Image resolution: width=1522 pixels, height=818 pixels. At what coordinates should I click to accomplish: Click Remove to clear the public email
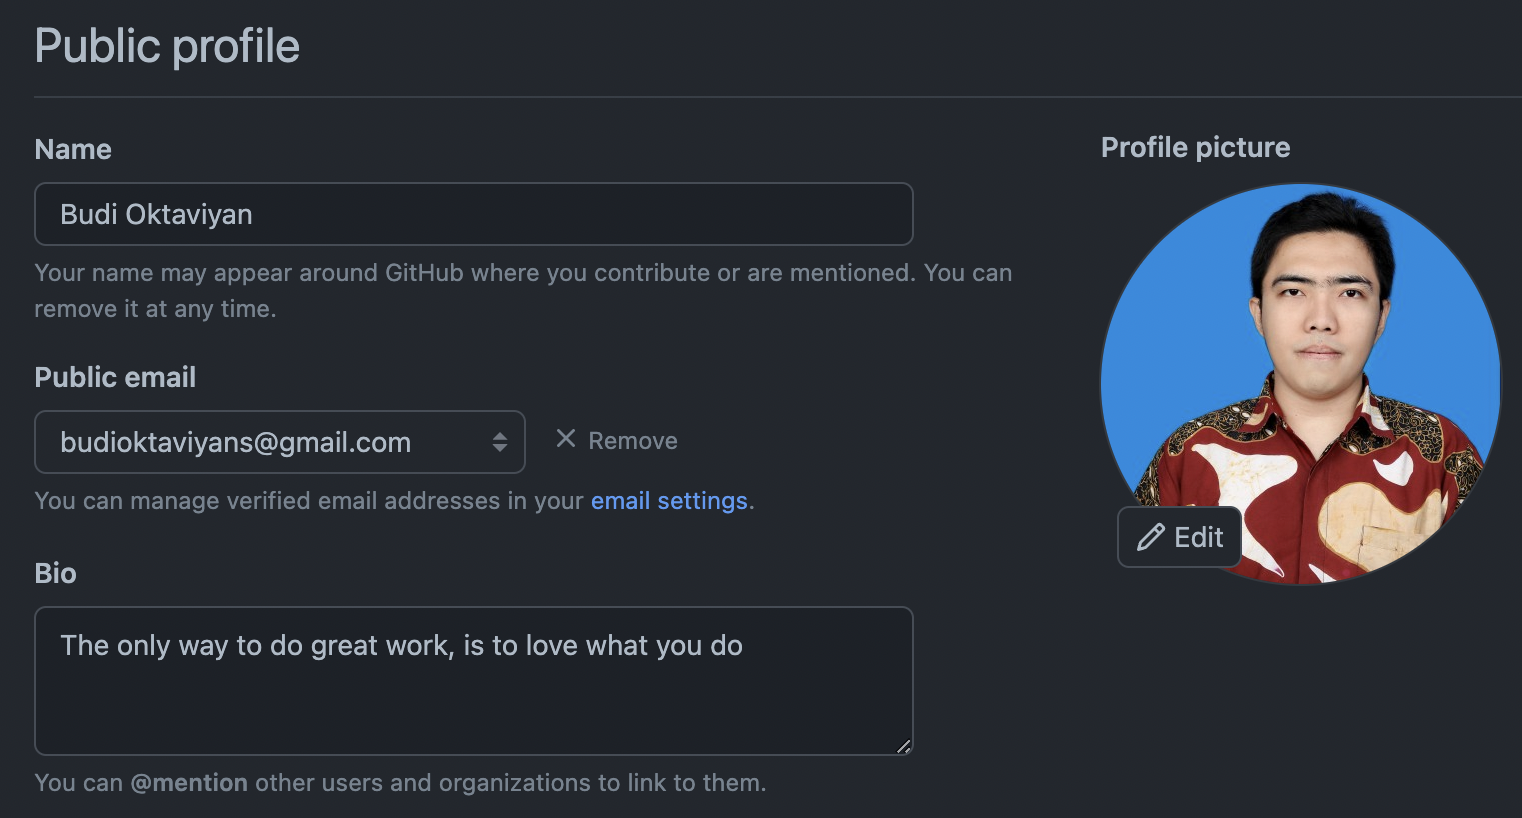pyautogui.click(x=632, y=440)
